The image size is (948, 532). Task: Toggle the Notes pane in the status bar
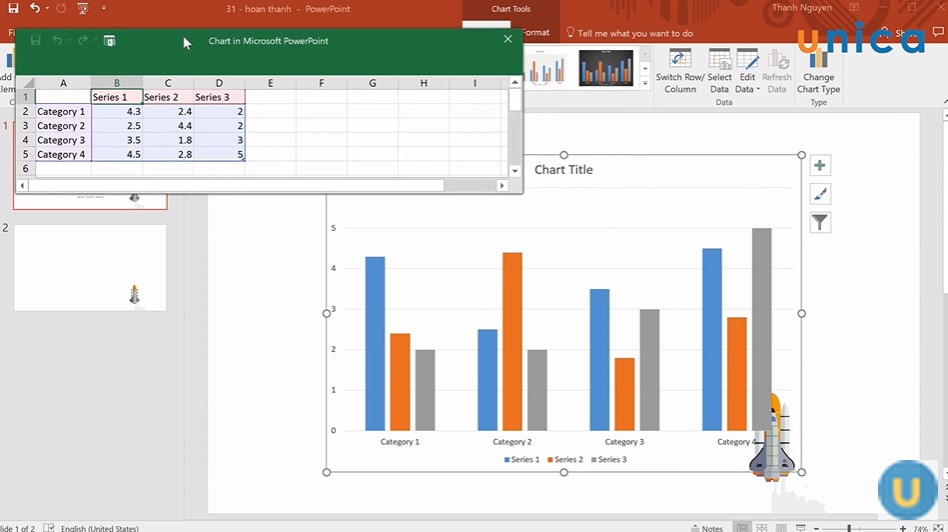point(706,528)
